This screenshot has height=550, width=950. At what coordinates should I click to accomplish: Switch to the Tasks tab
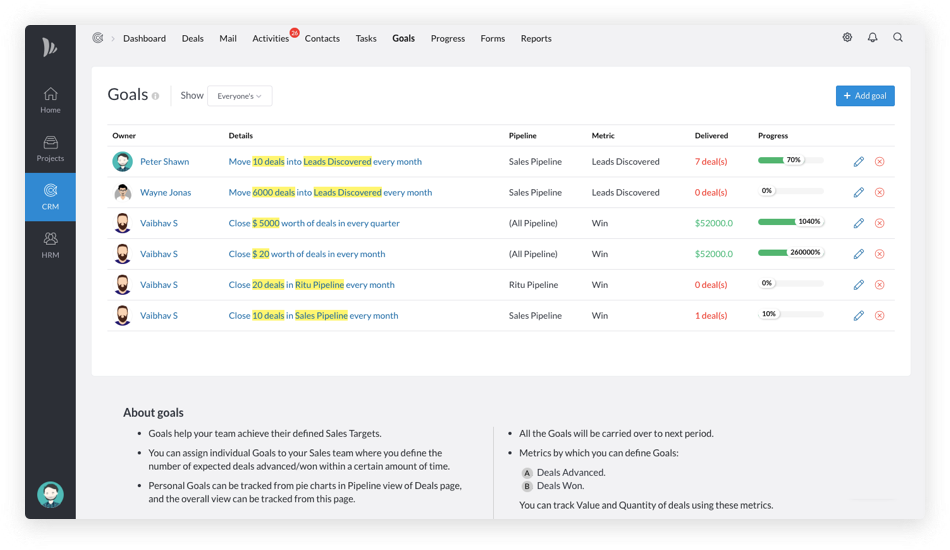coord(366,38)
